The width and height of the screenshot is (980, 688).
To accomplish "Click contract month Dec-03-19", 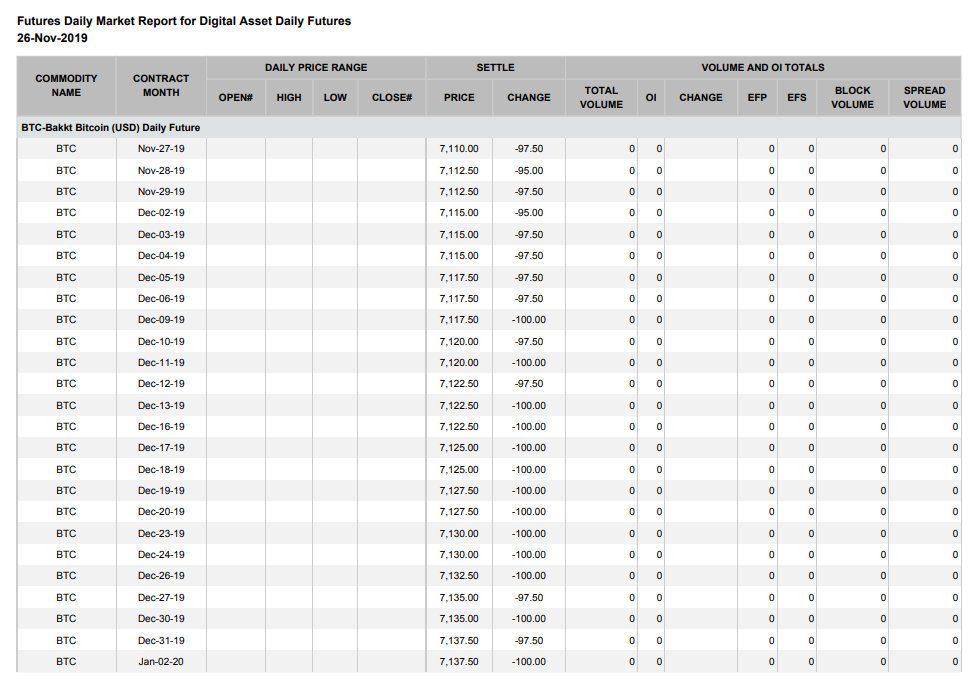I will (x=161, y=234).
